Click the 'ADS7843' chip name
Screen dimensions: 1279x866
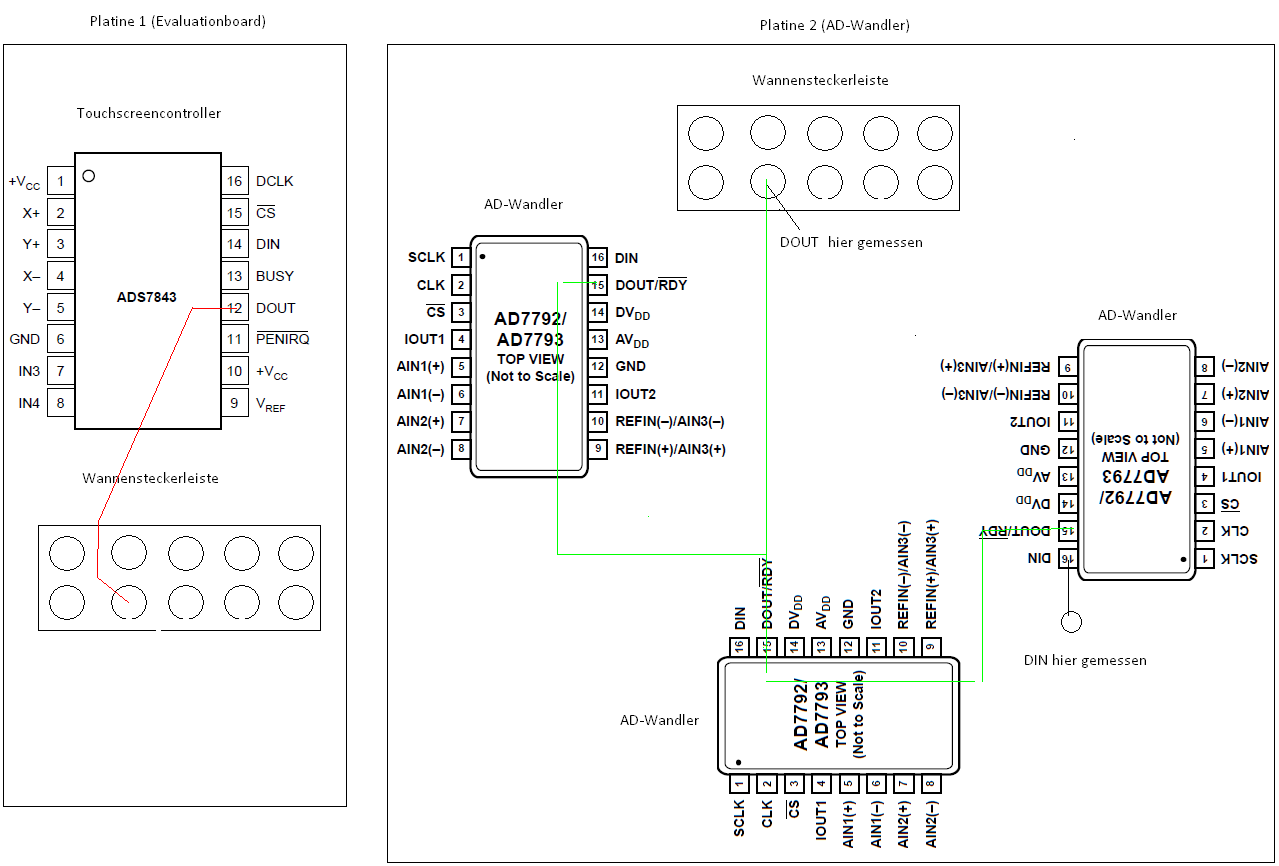tap(147, 298)
